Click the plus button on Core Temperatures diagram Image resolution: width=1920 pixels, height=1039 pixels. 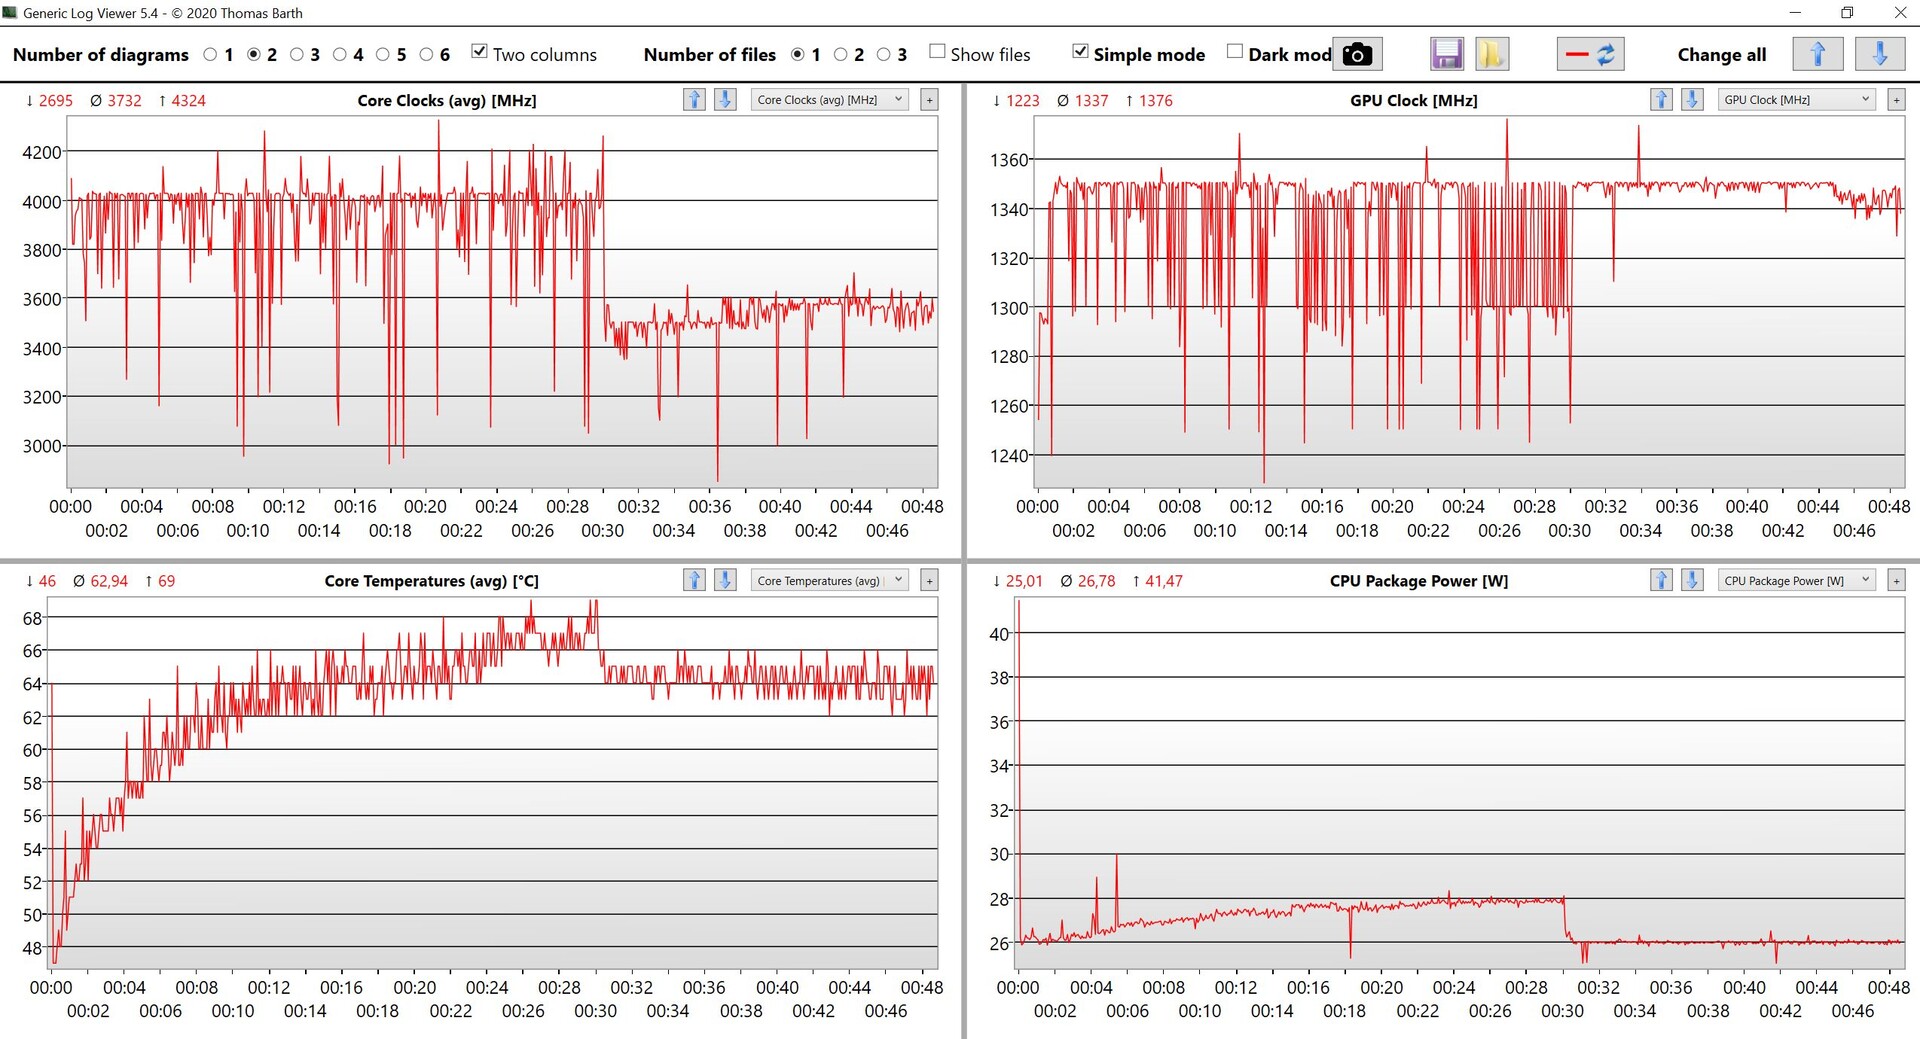929,581
